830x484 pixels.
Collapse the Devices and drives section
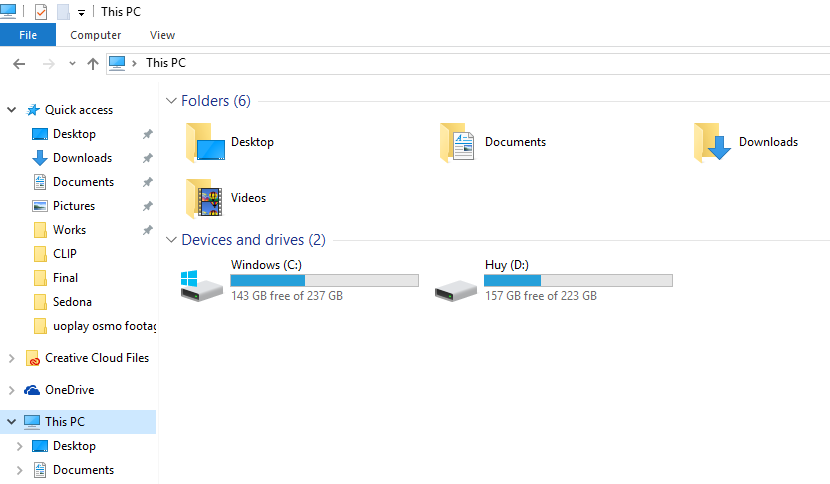171,240
